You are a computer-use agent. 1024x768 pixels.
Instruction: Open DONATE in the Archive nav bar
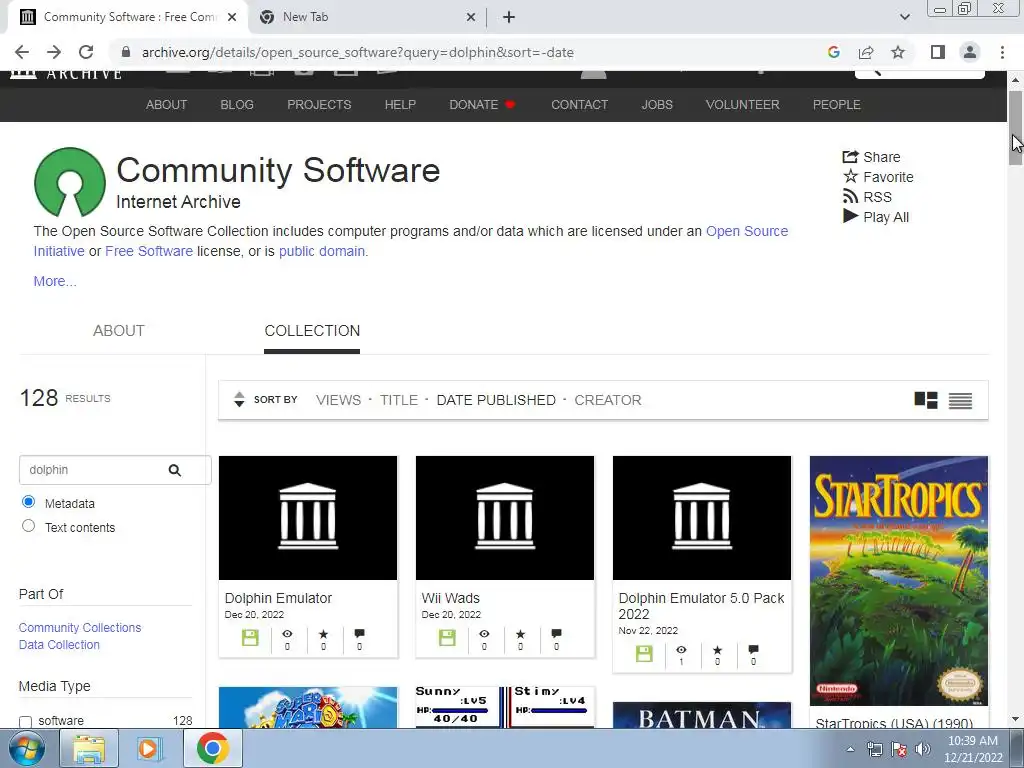pos(482,104)
